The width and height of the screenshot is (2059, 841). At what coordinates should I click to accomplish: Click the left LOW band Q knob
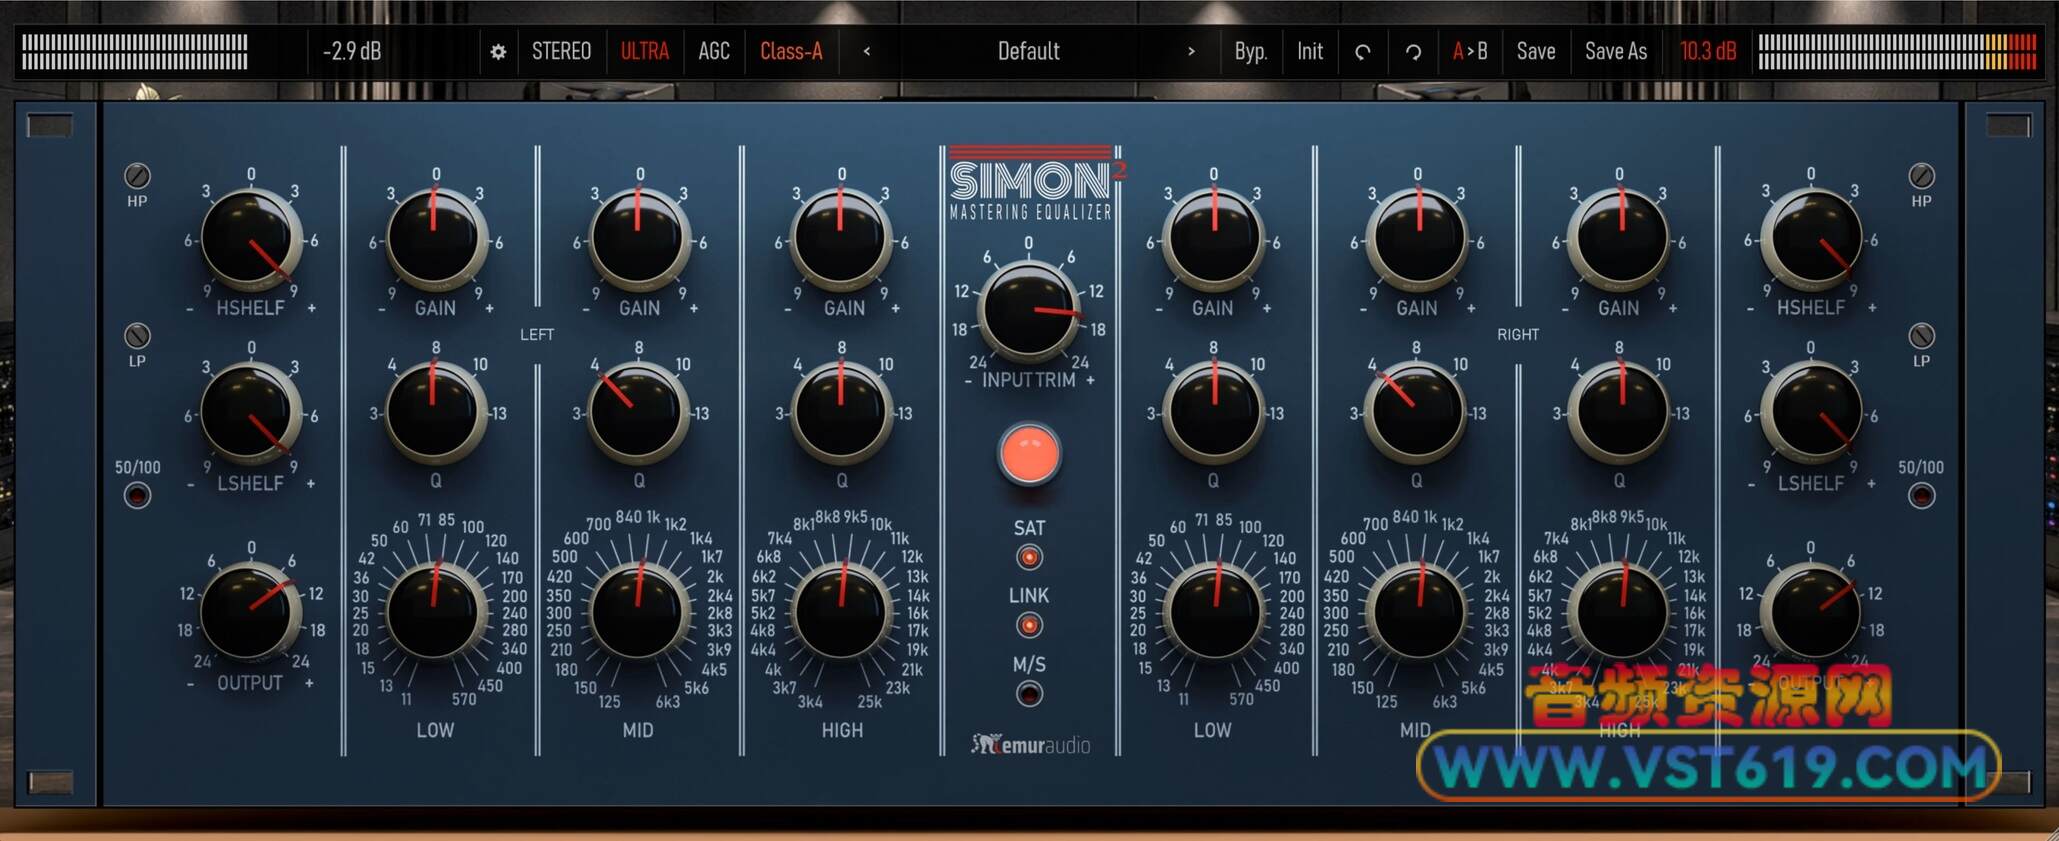[x=435, y=413]
